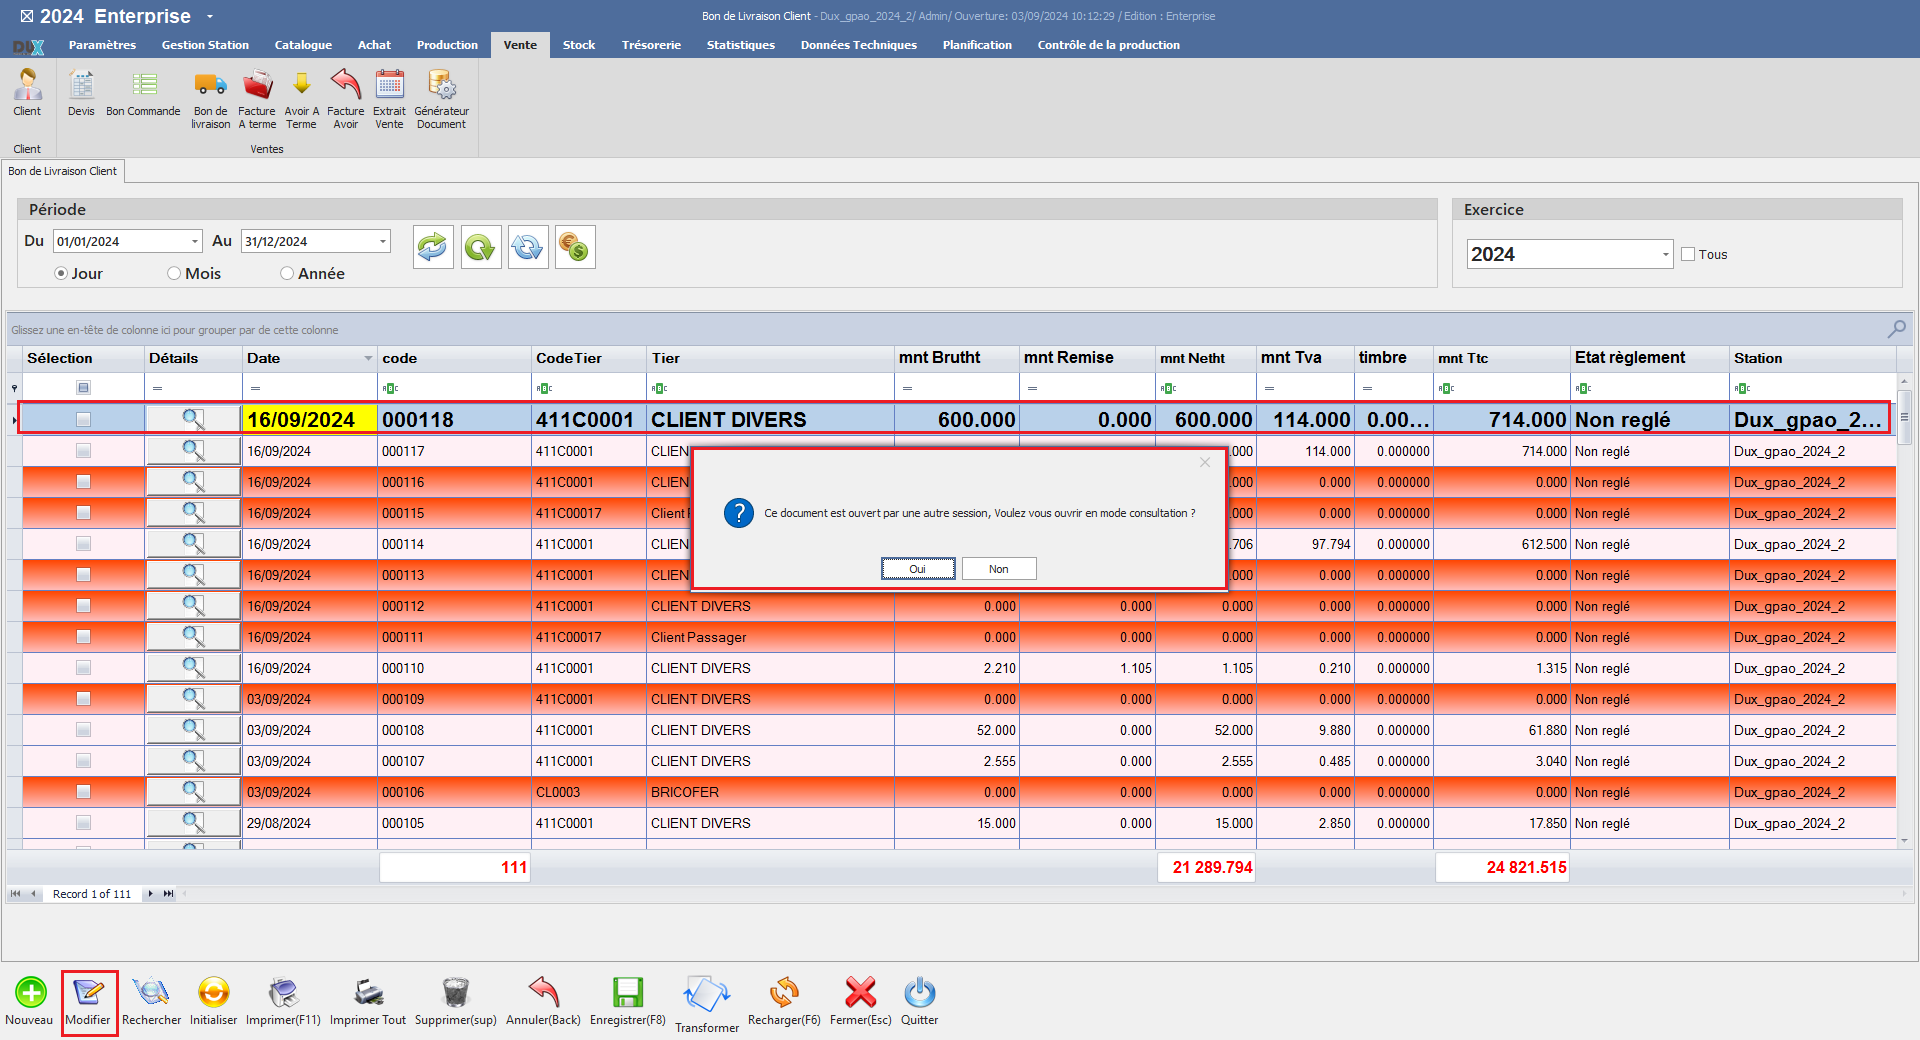Viewport: 1920px width, 1040px height.
Task: Open Avoir A Terme icon
Action: 301,85
